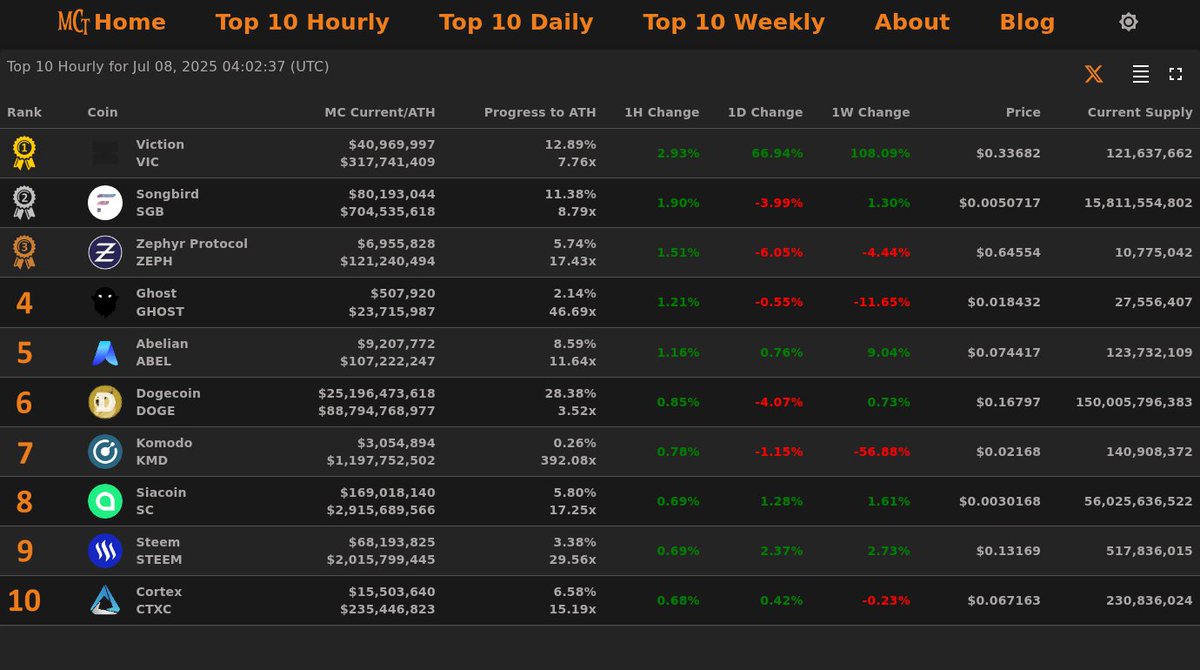Click Dogecoin's $0.16797 price
1200x670 pixels.
coord(1009,402)
